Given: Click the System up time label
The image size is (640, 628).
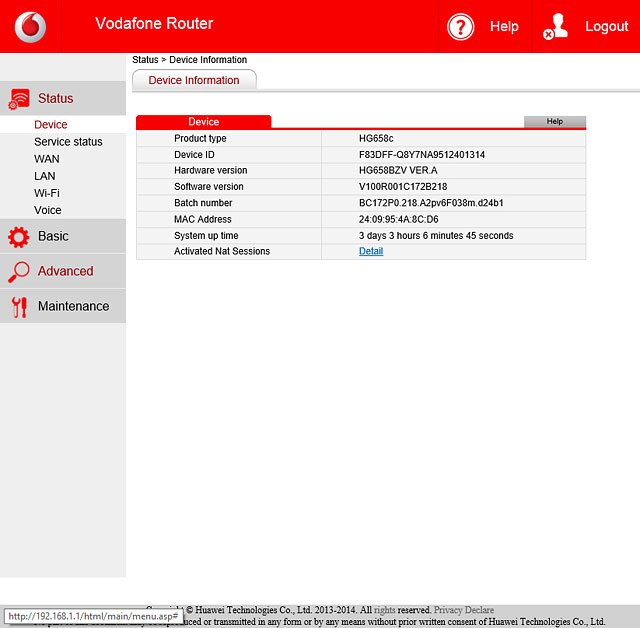Looking at the screenshot, I should [206, 235].
